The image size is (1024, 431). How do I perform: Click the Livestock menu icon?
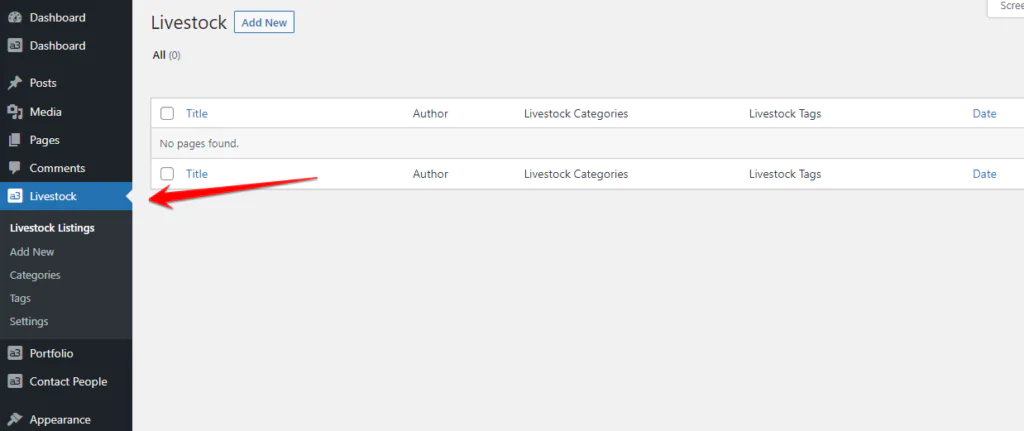click(x=15, y=196)
